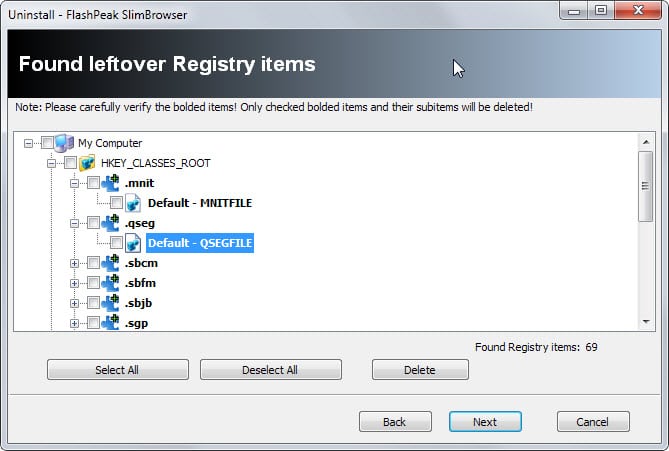The height and width of the screenshot is (451, 669).
Task: Click the scrollbar up arrow
Action: tap(646, 142)
